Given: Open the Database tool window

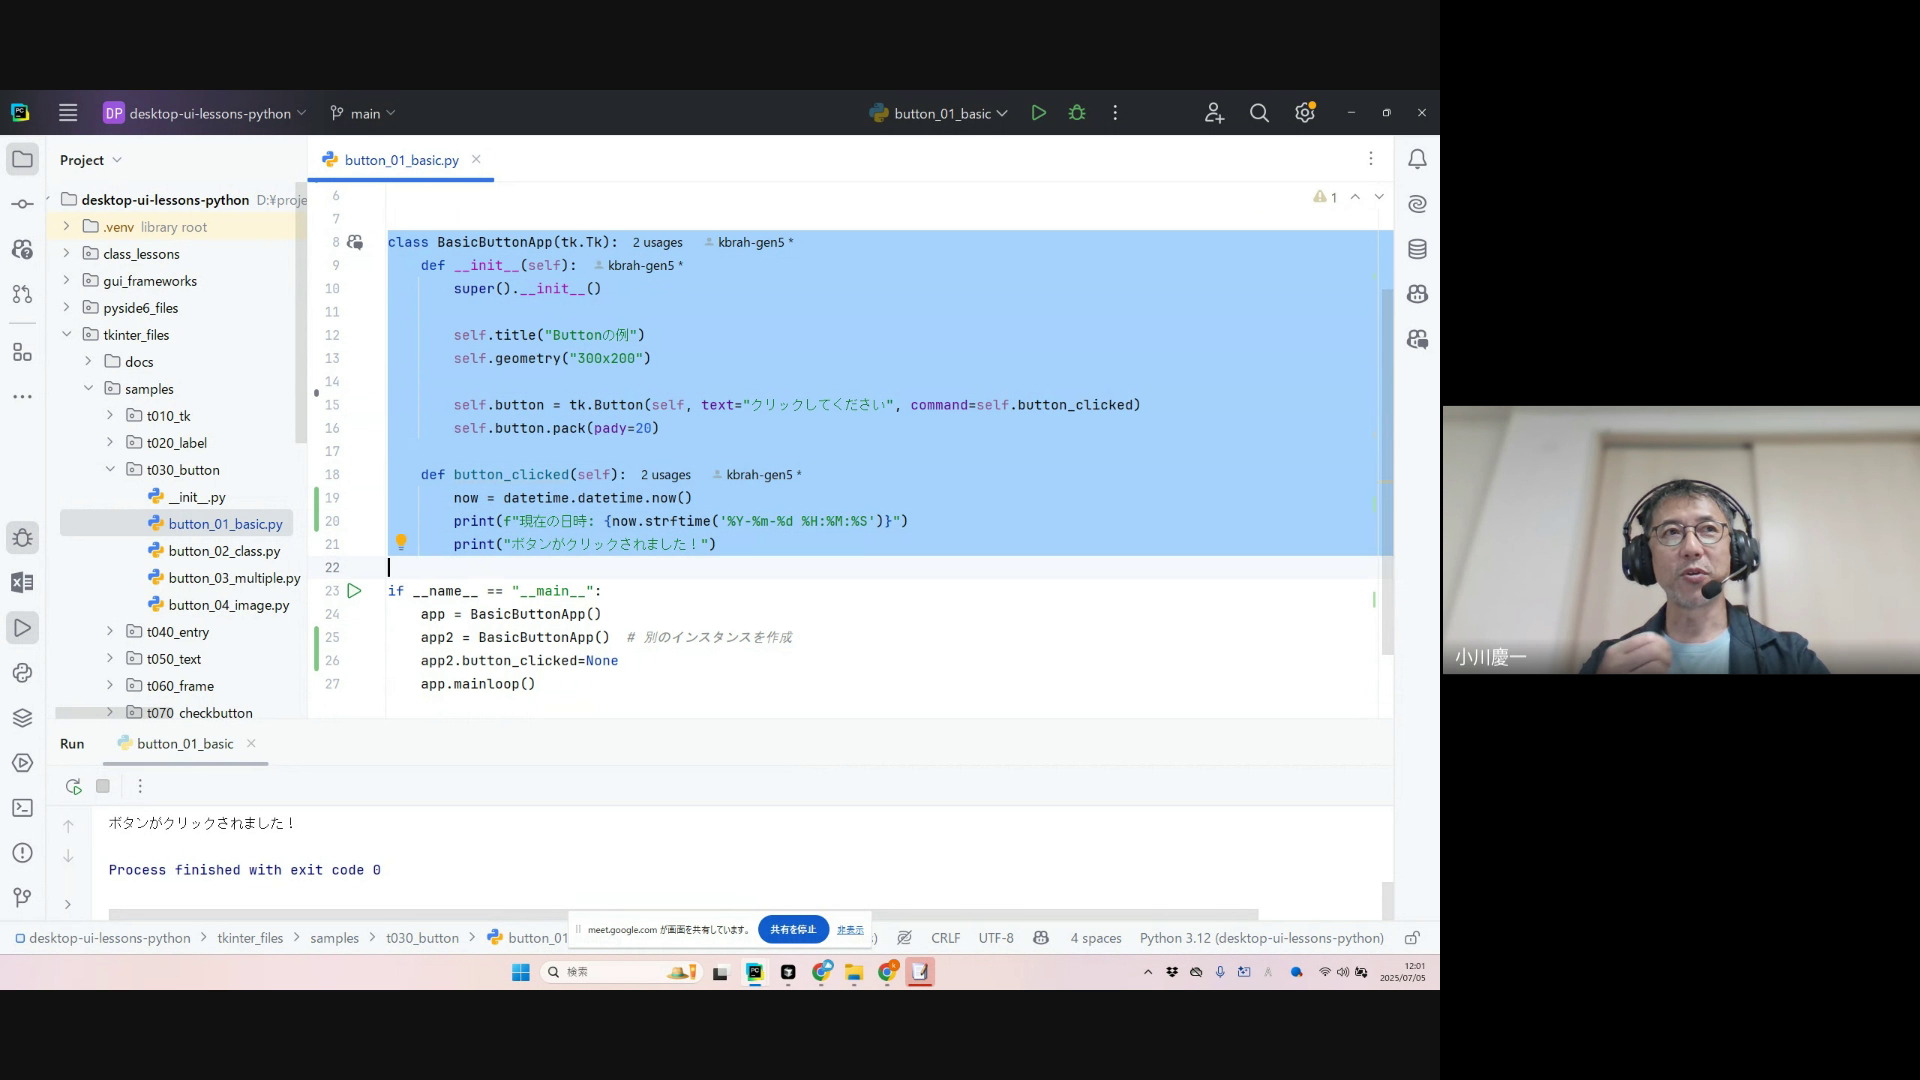Looking at the screenshot, I should (x=1417, y=249).
